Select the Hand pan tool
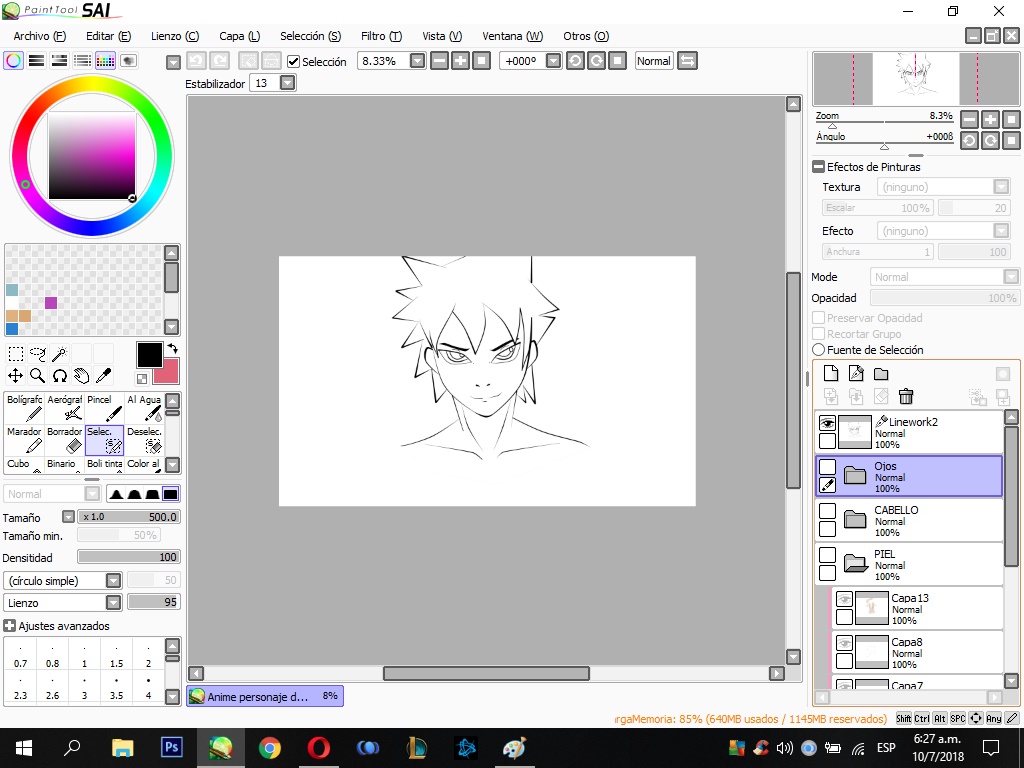Viewport: 1024px width, 768px height. 81,376
